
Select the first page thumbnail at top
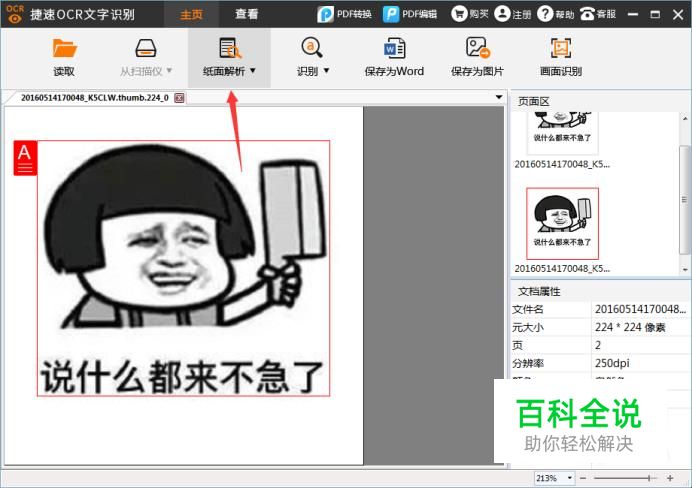pyautogui.click(x=562, y=132)
